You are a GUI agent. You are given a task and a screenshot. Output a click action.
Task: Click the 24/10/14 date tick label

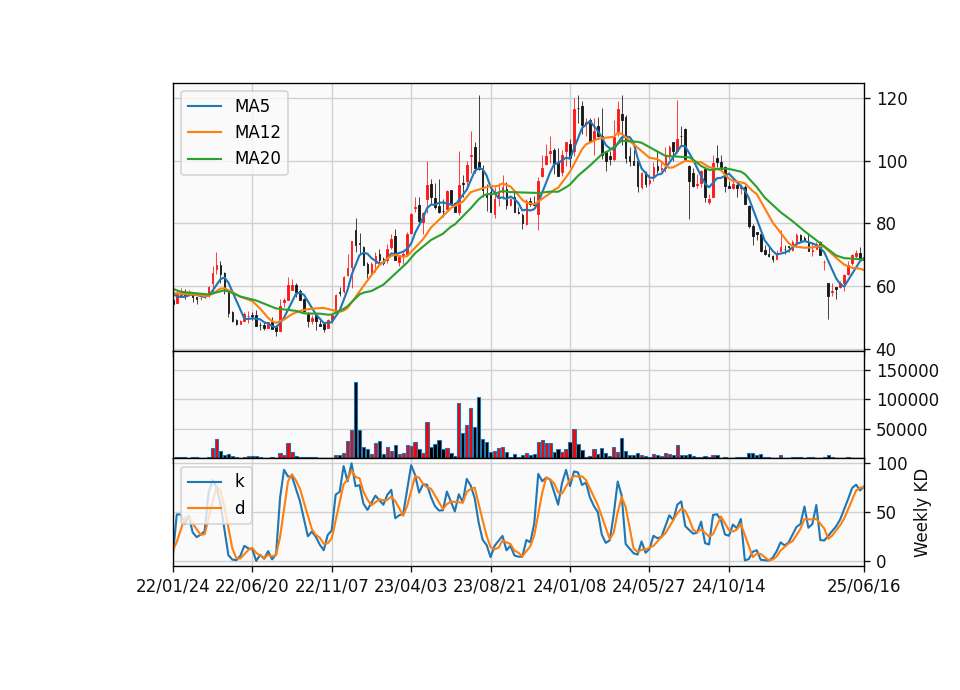(729, 587)
